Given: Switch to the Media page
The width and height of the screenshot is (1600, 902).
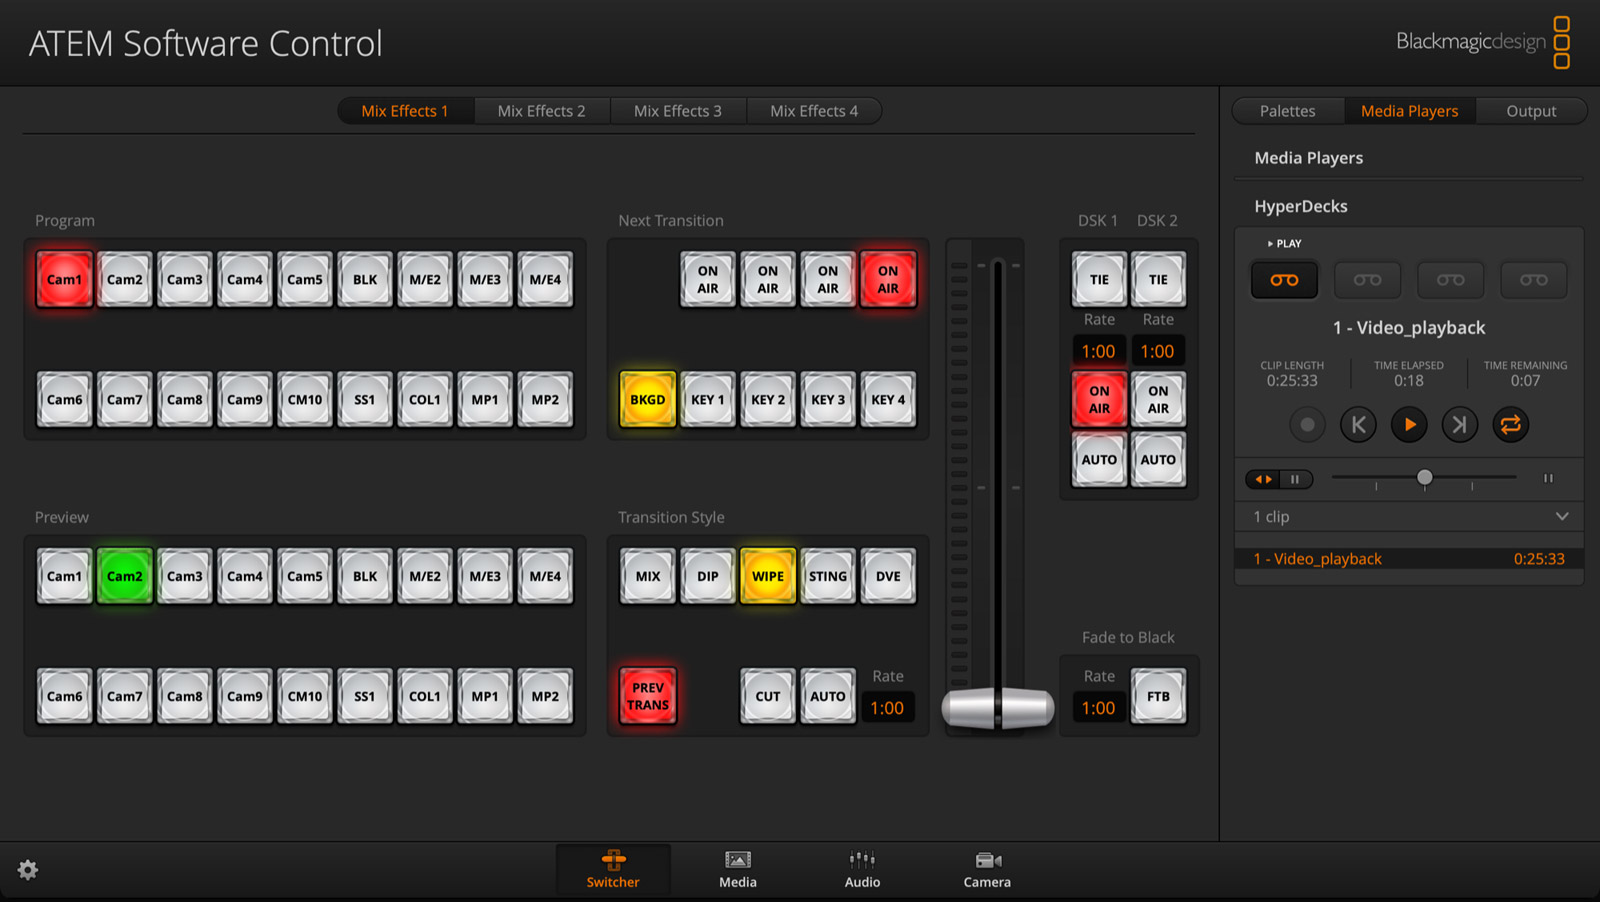Looking at the screenshot, I should 737,869.
